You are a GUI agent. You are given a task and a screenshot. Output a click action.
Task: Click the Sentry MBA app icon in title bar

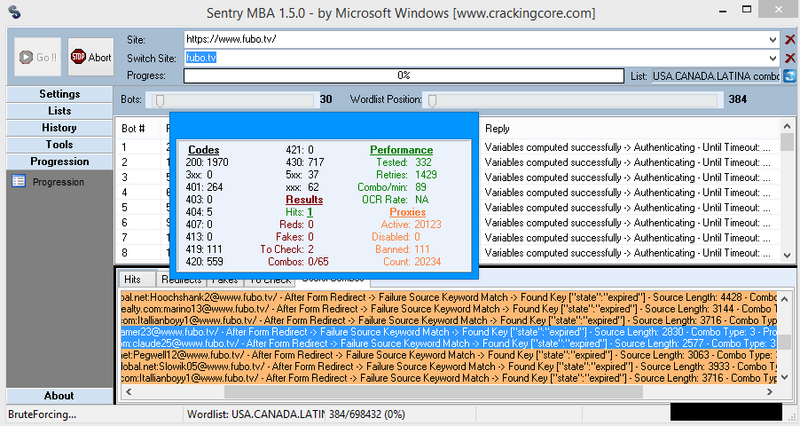[14, 12]
